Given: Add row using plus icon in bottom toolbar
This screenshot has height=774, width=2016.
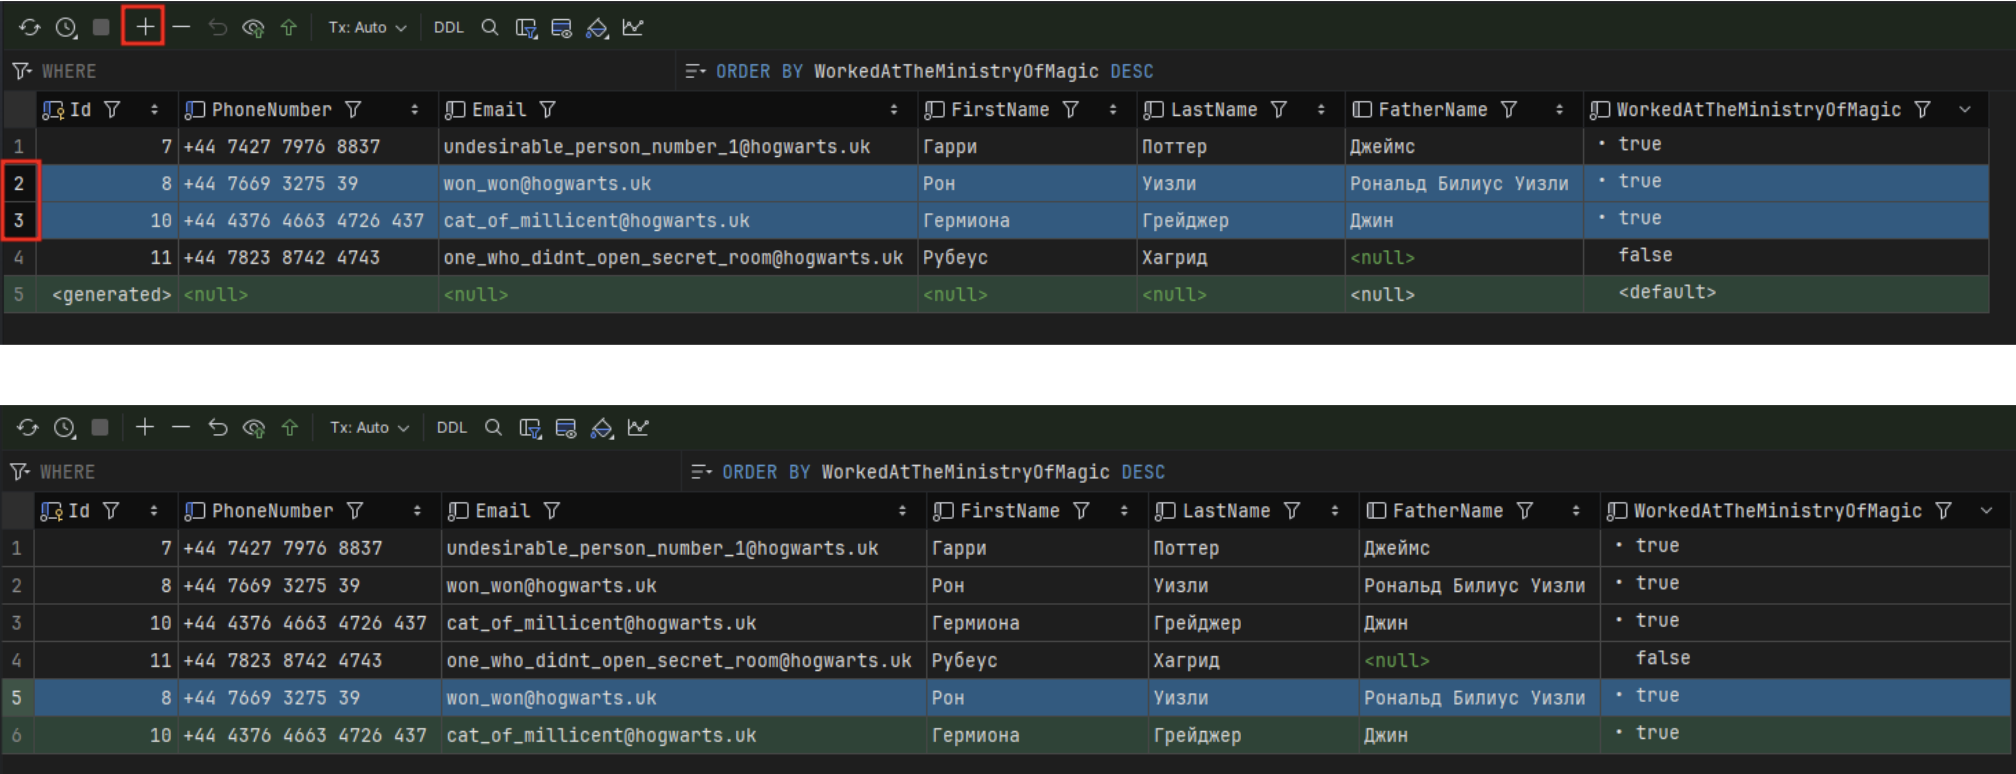Looking at the screenshot, I should click(144, 427).
